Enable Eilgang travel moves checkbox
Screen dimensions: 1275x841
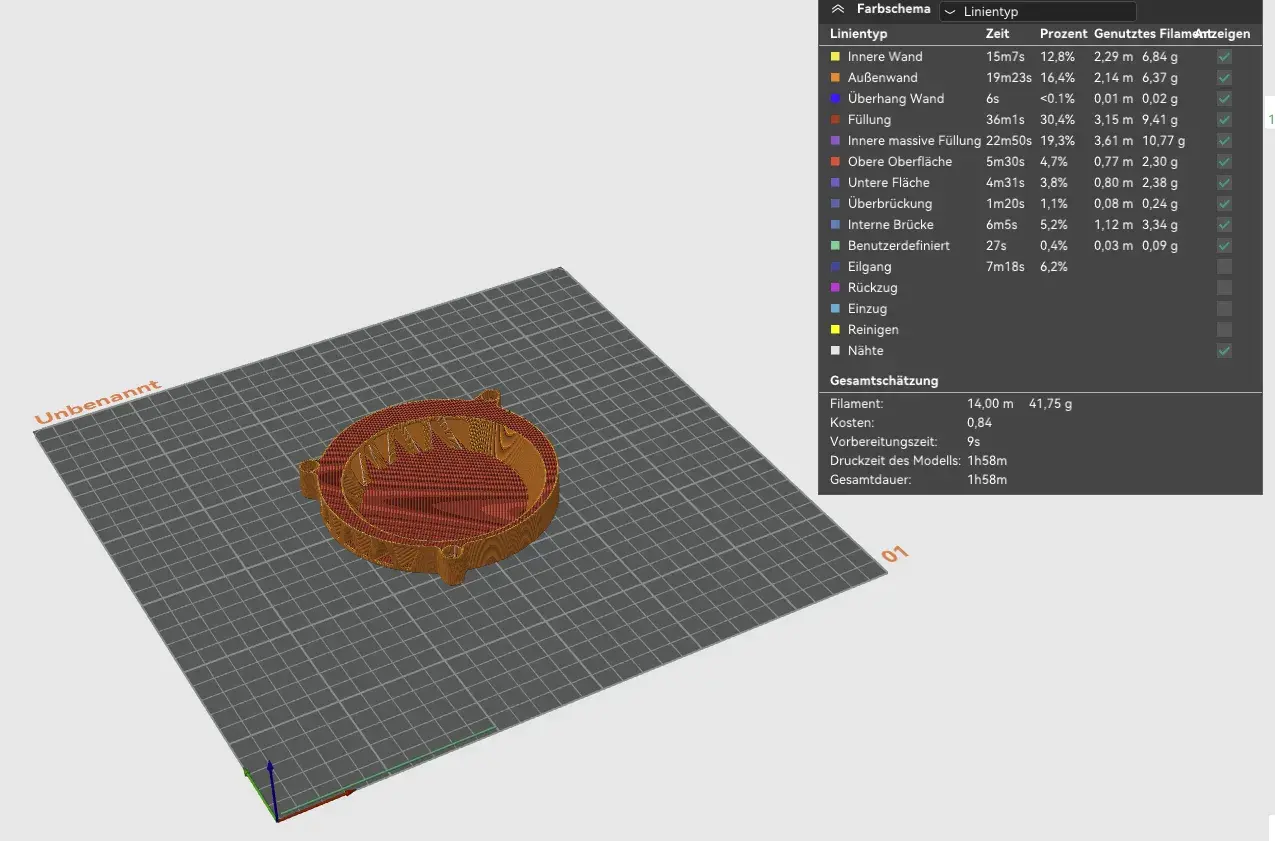tap(1224, 267)
